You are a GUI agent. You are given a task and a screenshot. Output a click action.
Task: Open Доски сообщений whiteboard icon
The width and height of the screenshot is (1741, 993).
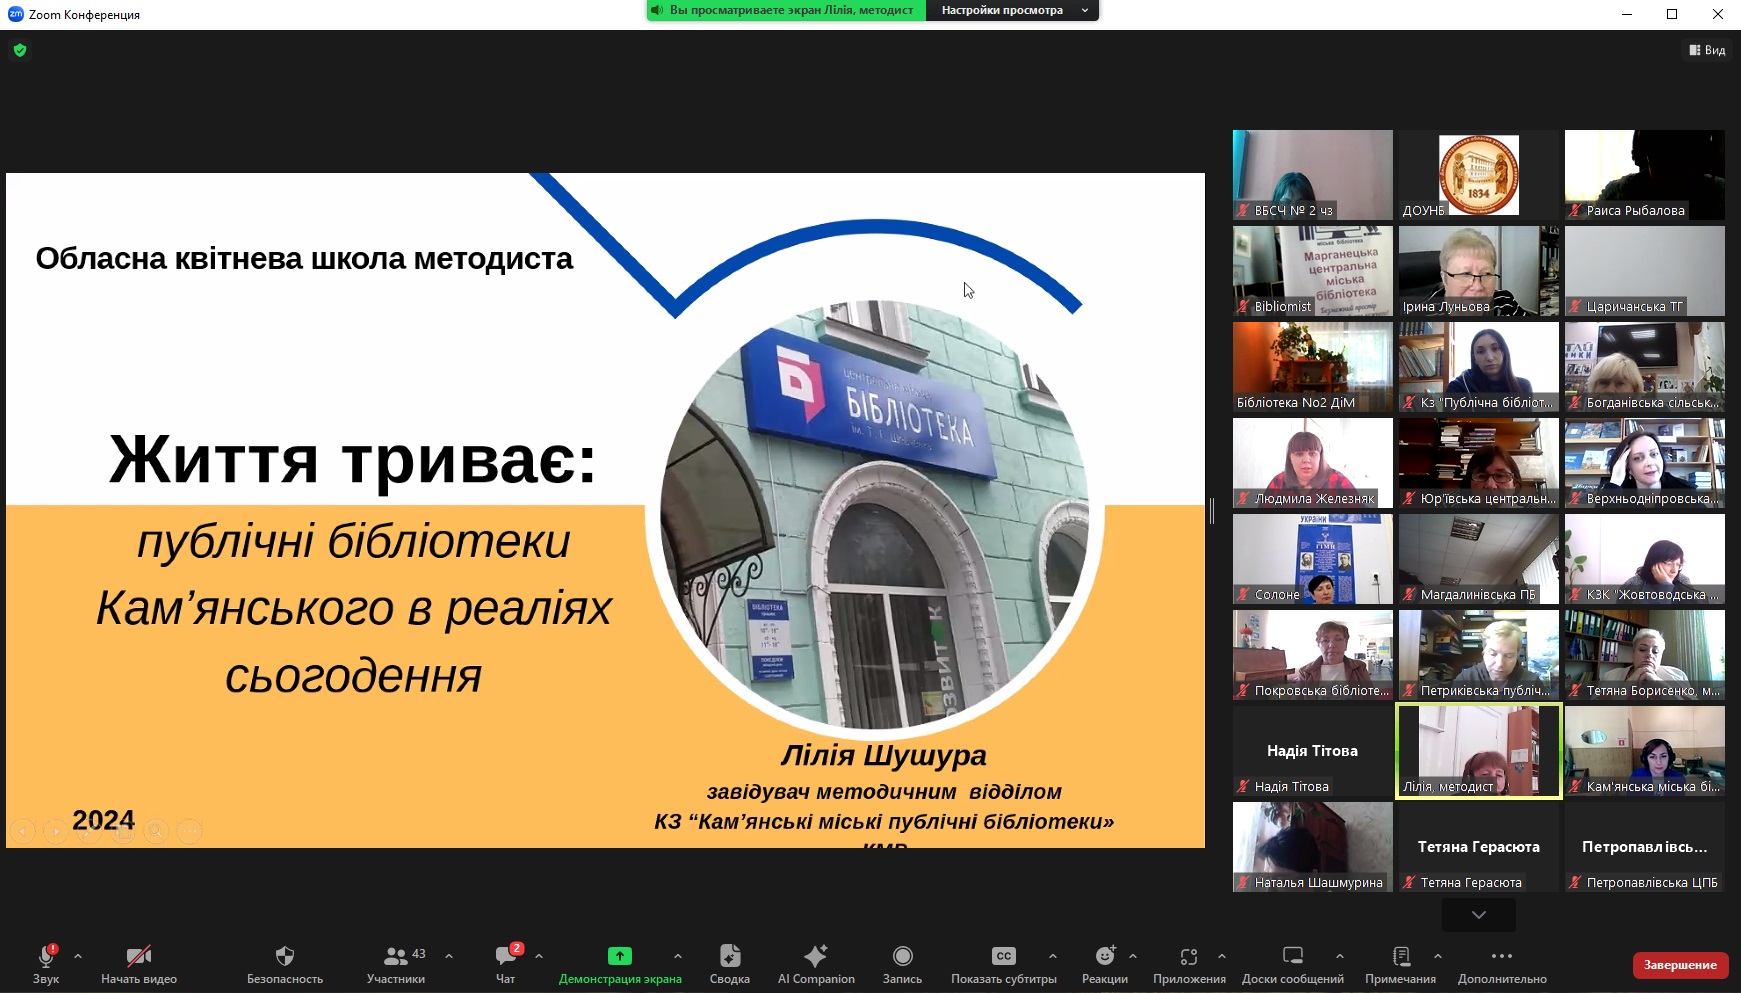(1292, 956)
